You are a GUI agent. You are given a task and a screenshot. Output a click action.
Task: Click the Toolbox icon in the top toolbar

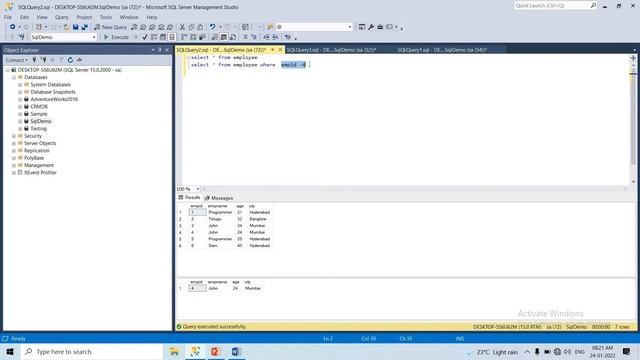point(380,27)
